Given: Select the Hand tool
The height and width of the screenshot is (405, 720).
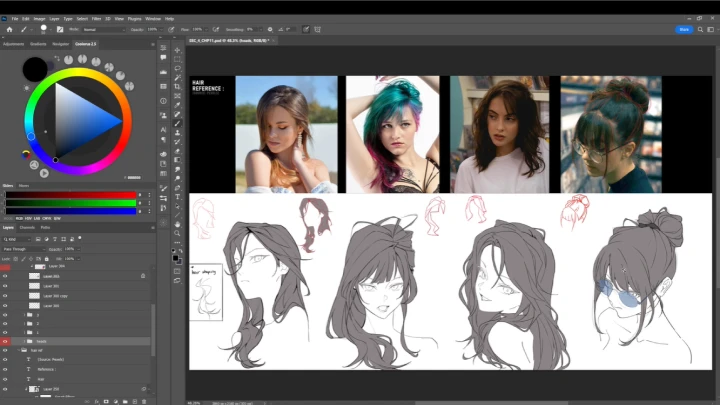Looking at the screenshot, I should 177,225.
